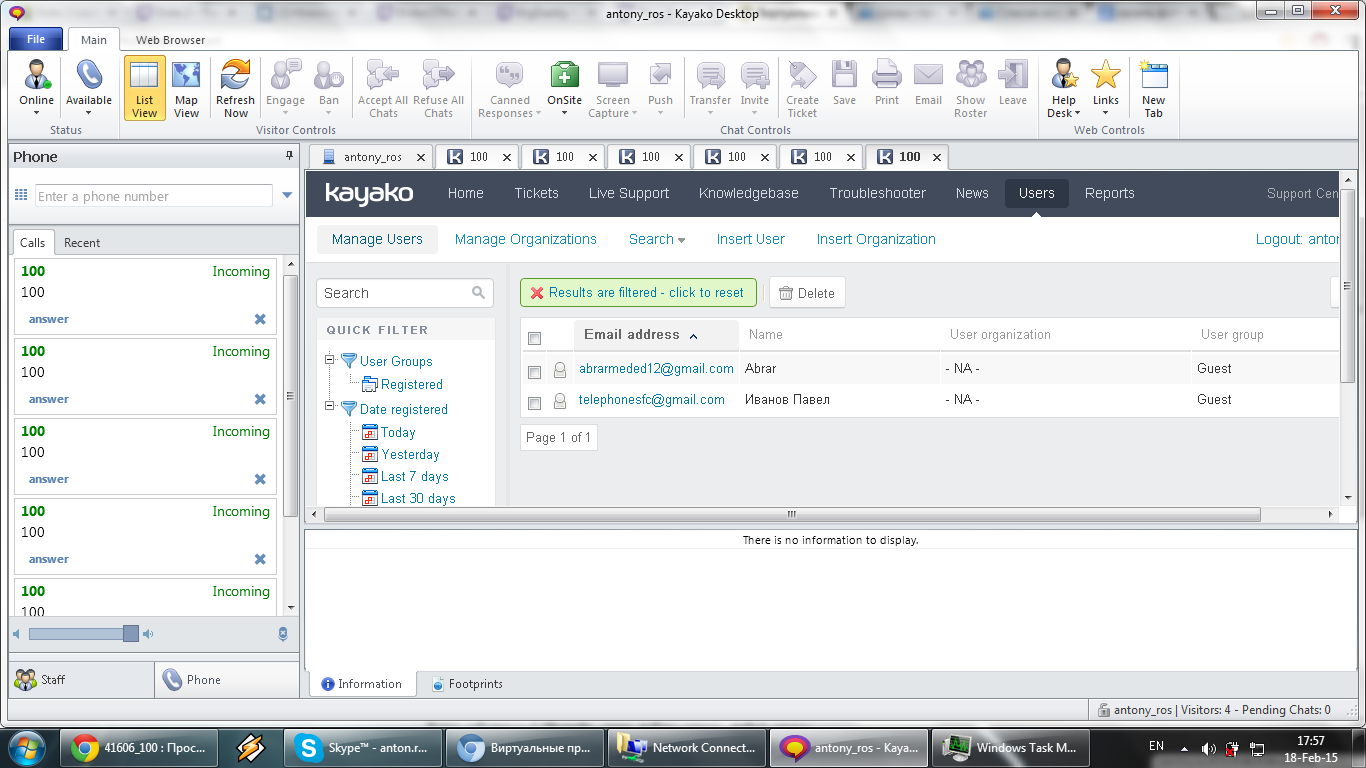Toggle the select-all header checkbox

click(x=534, y=338)
